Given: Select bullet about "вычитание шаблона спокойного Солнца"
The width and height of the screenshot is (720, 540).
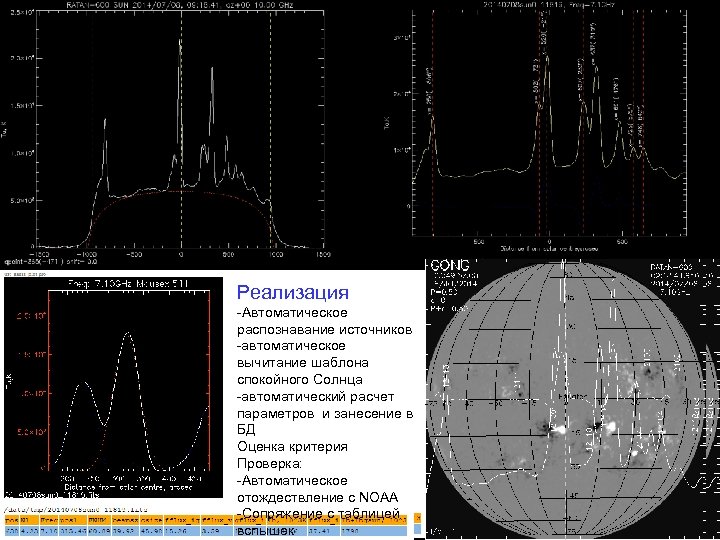Looking at the screenshot, I should pyautogui.click(x=303, y=362).
